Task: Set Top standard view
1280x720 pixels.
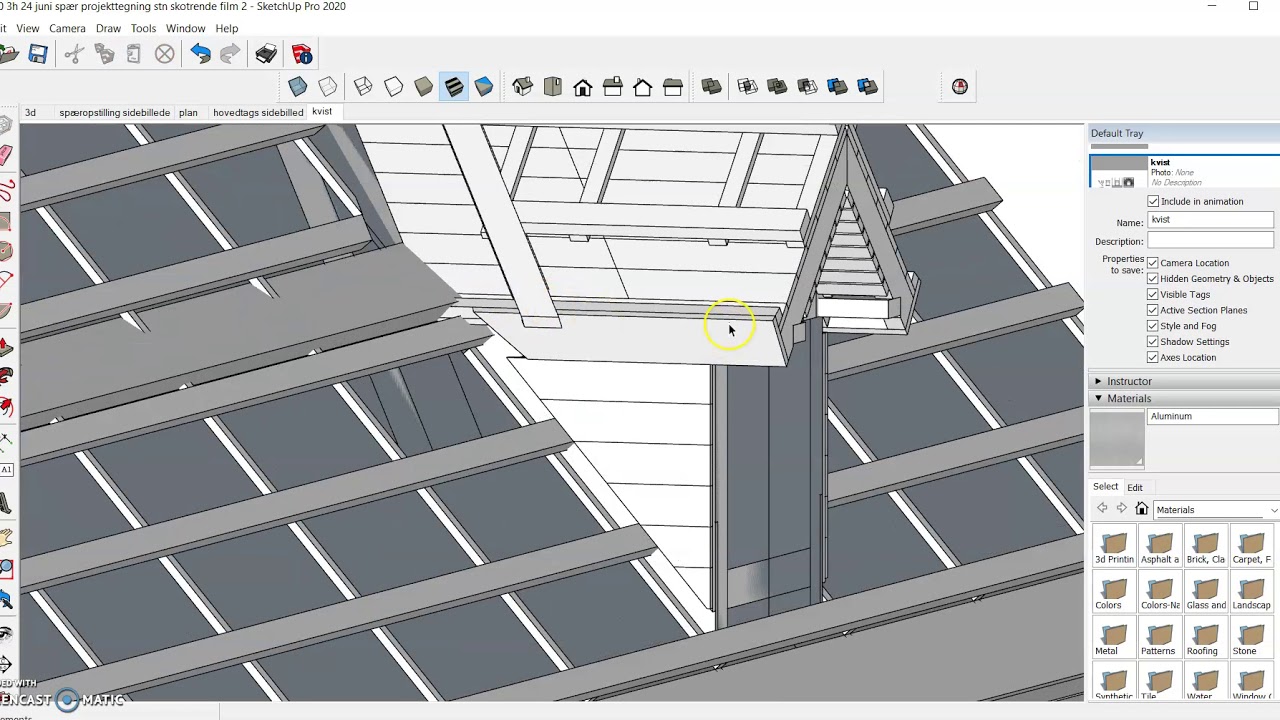Action: click(552, 87)
